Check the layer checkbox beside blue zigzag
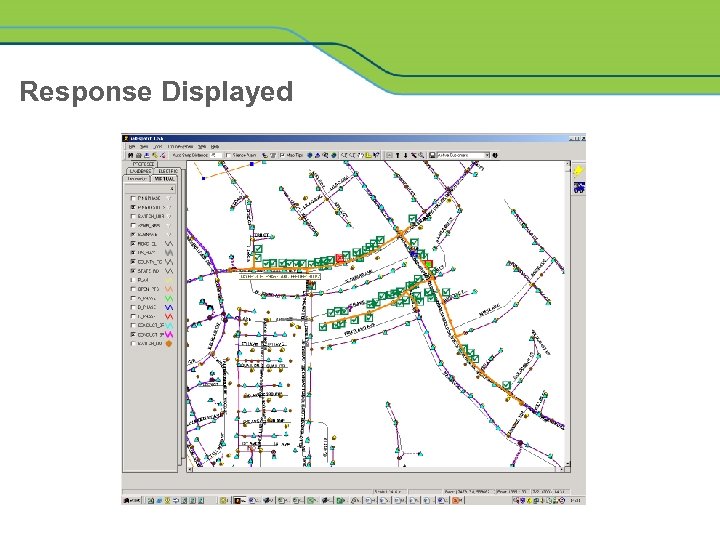The width and height of the screenshot is (720, 540). pos(133,307)
